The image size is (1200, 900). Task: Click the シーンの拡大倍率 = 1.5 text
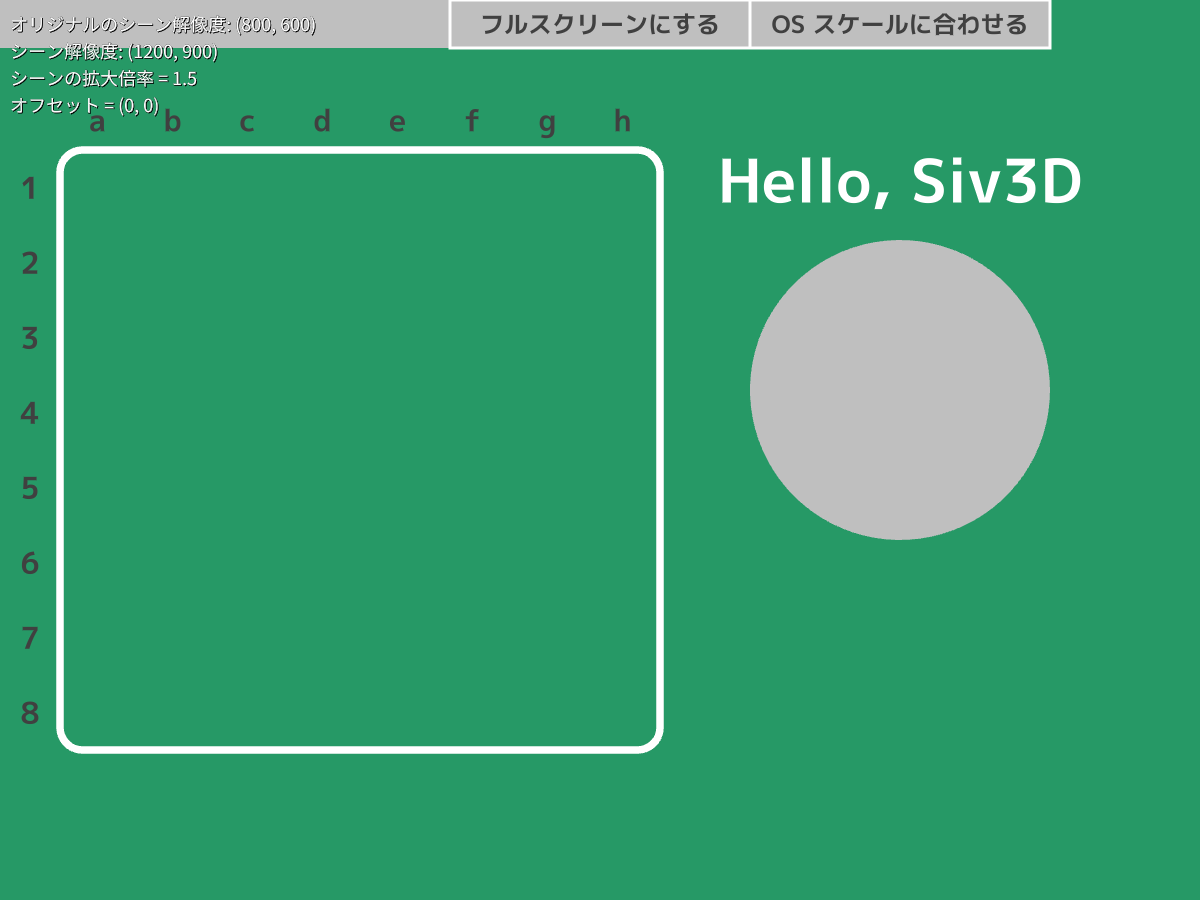(104, 79)
